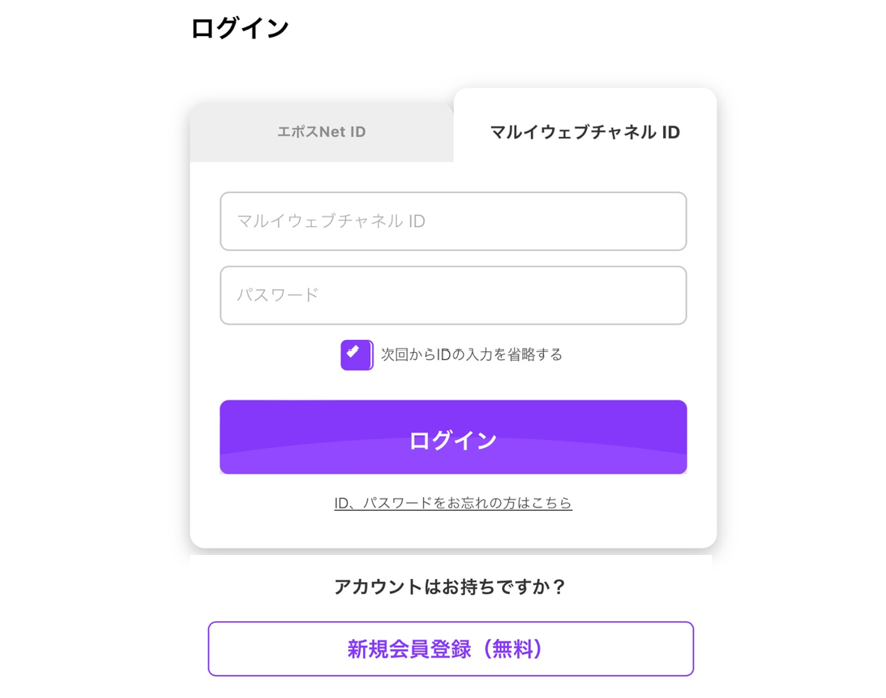Submit the form with the ログイン button
Viewport: 886px width, 698px height.
[x=453, y=437]
